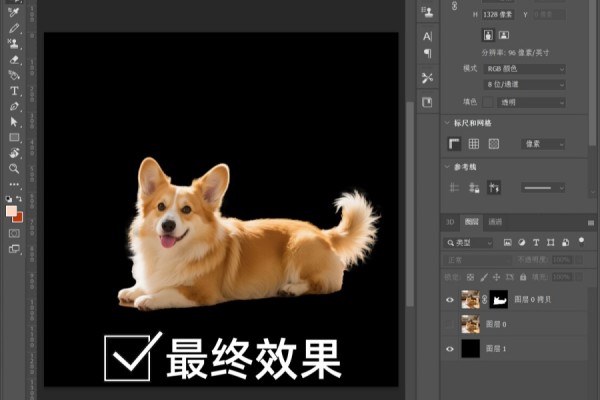
Task: Select the Hand tool
Action: coord(14,153)
